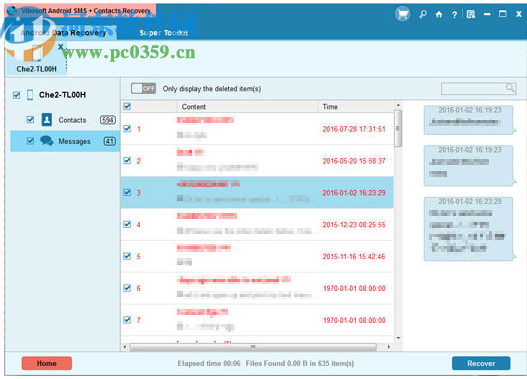This screenshot has width=527, height=379.
Task: Click the phone icon beside Che2-TL00H
Action: coord(30,95)
